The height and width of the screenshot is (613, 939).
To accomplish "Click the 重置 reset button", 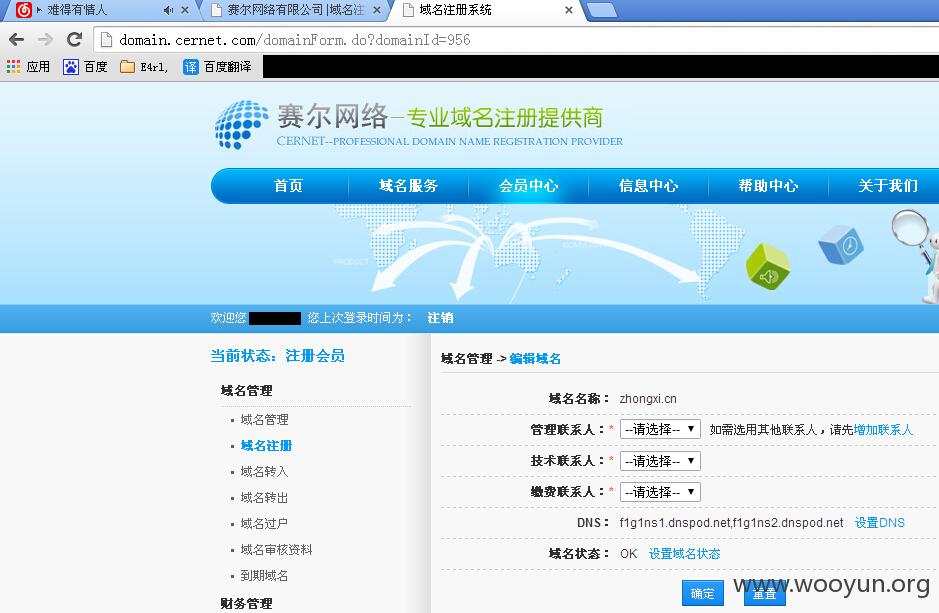I will pyautogui.click(x=764, y=593).
